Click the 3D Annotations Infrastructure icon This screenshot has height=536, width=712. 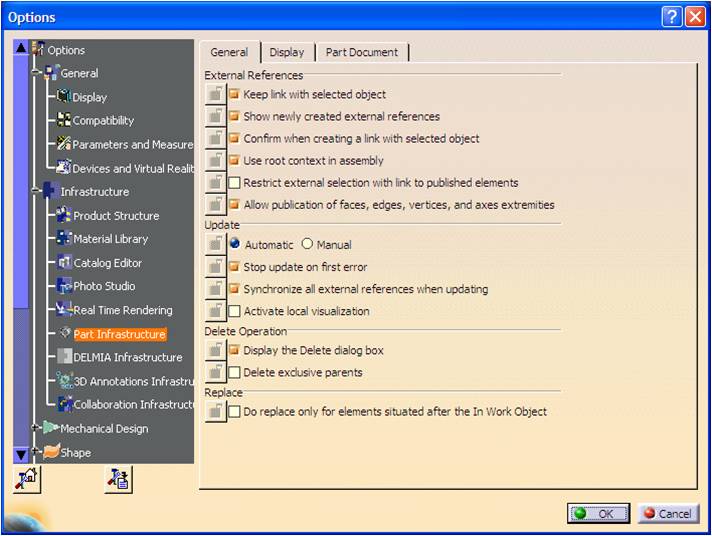(64, 381)
